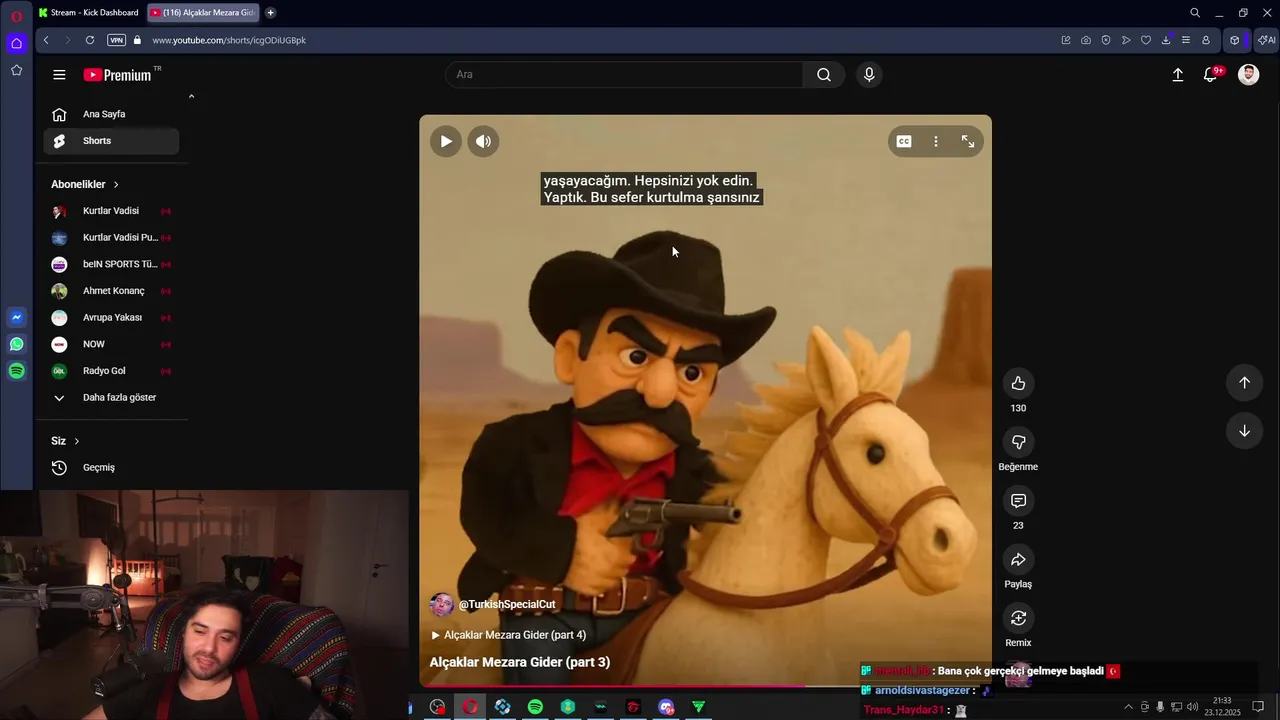This screenshot has width=1280, height=720.
Task: Open beIN SPORTS Tü... subscription
Action: [111, 264]
